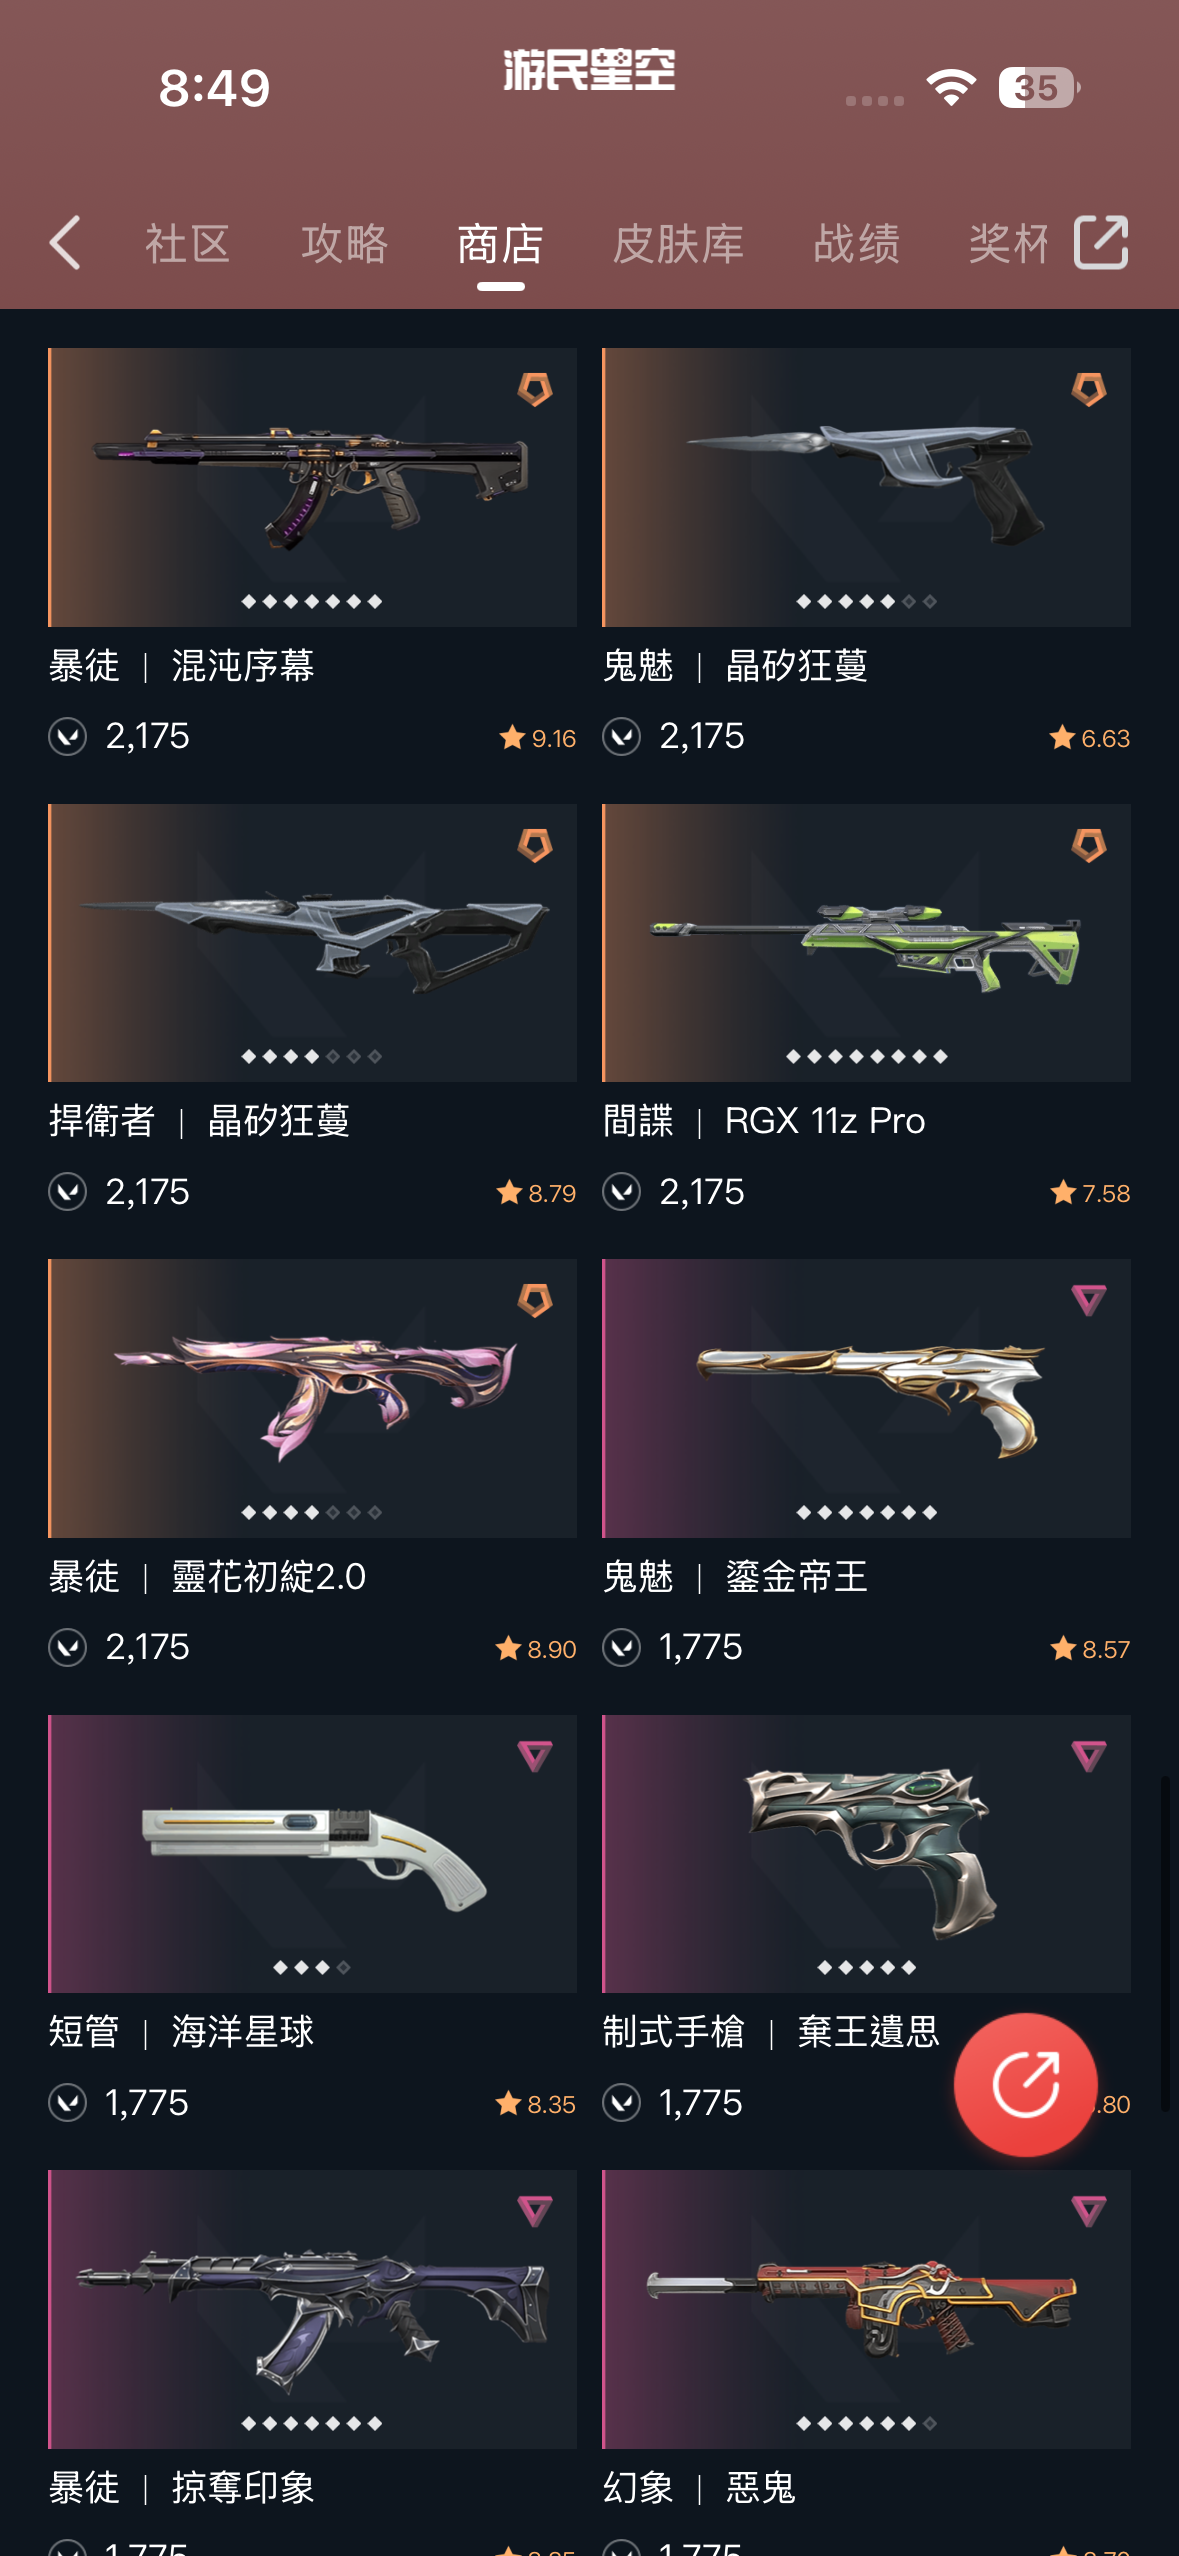The image size is (1179, 2556).
Task: Open the 制式手槍 棄王遺思 pistol image
Action: point(866,1853)
